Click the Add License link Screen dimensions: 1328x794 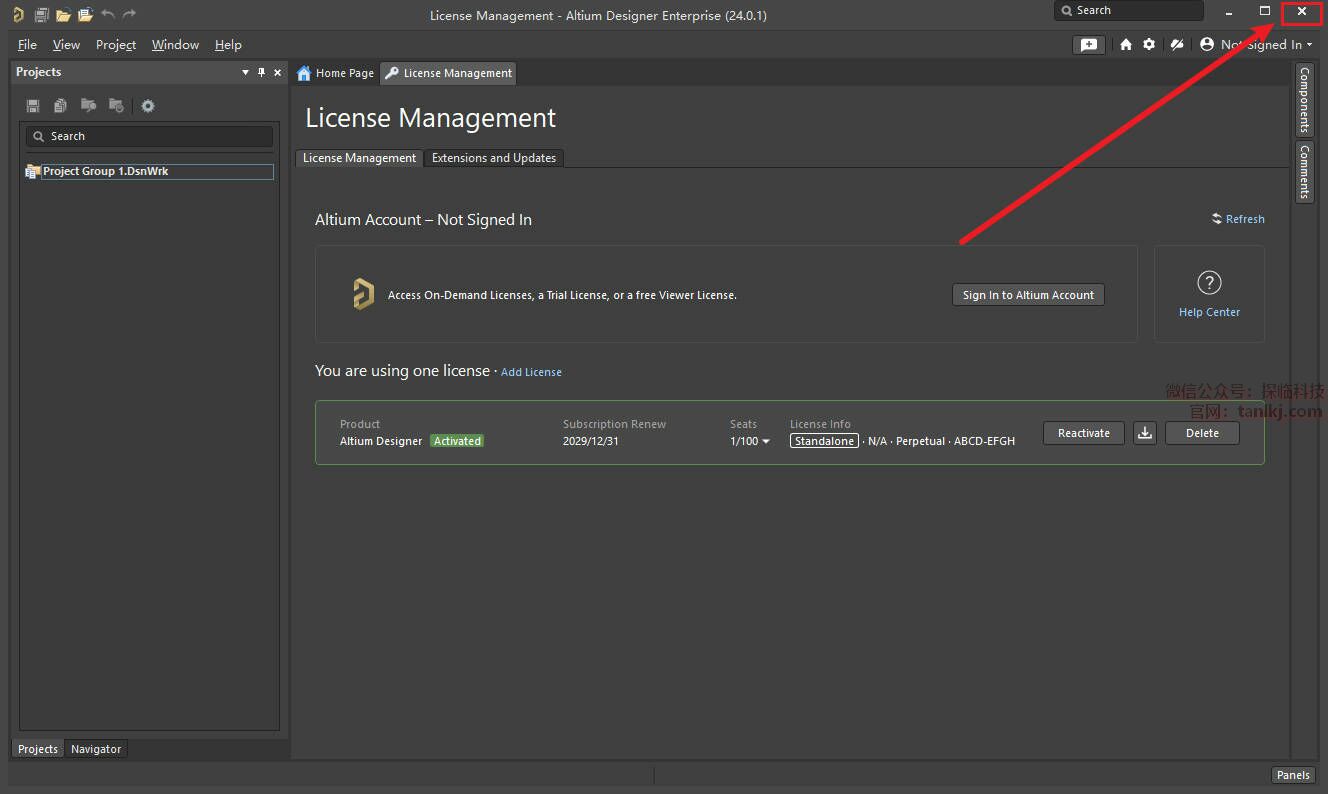531,372
